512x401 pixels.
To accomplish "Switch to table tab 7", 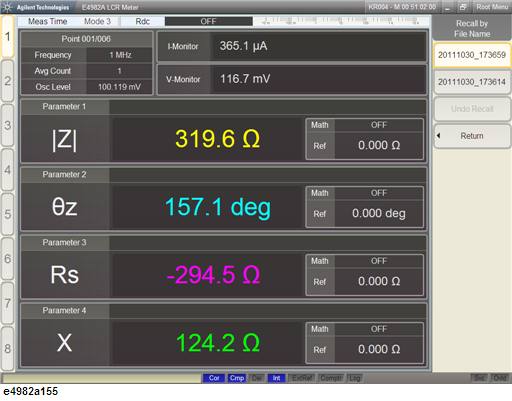I will tap(7, 303).
